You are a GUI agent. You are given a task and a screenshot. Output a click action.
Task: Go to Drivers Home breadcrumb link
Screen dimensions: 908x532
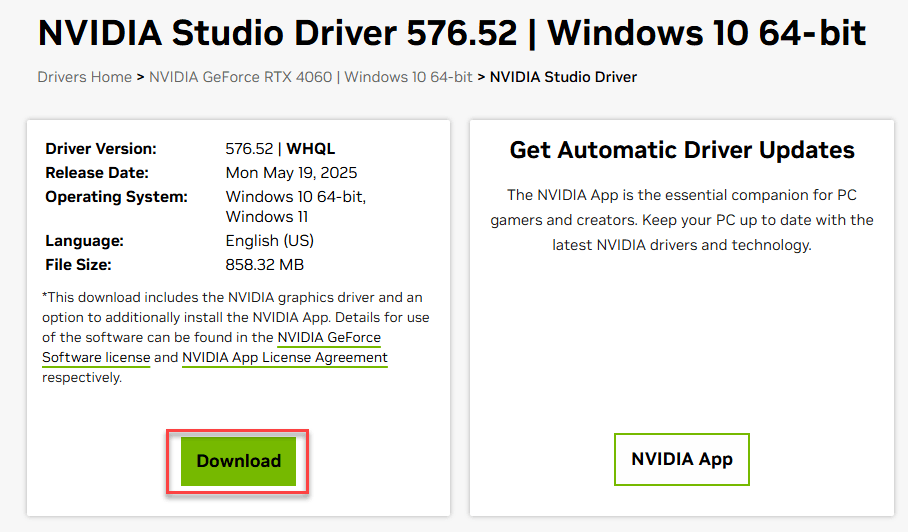(x=84, y=77)
